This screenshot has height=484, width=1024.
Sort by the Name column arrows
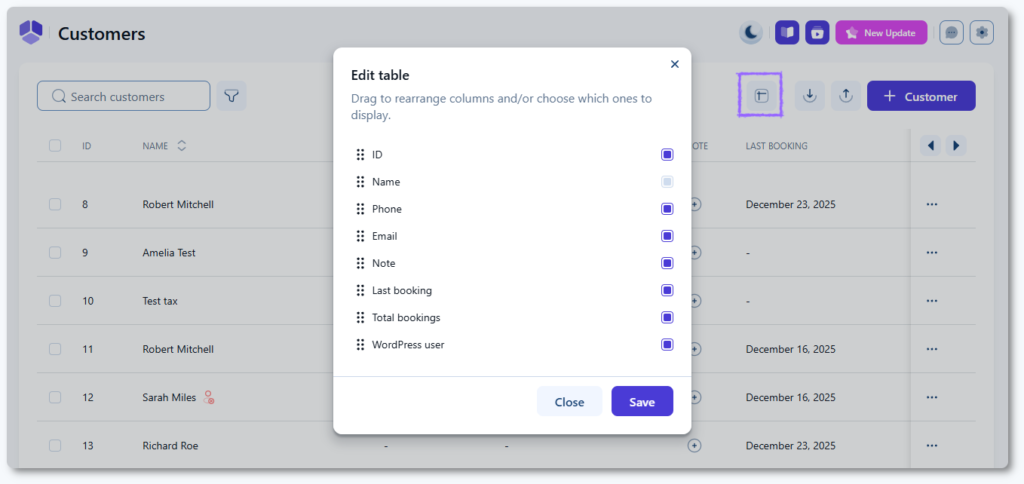click(x=181, y=146)
